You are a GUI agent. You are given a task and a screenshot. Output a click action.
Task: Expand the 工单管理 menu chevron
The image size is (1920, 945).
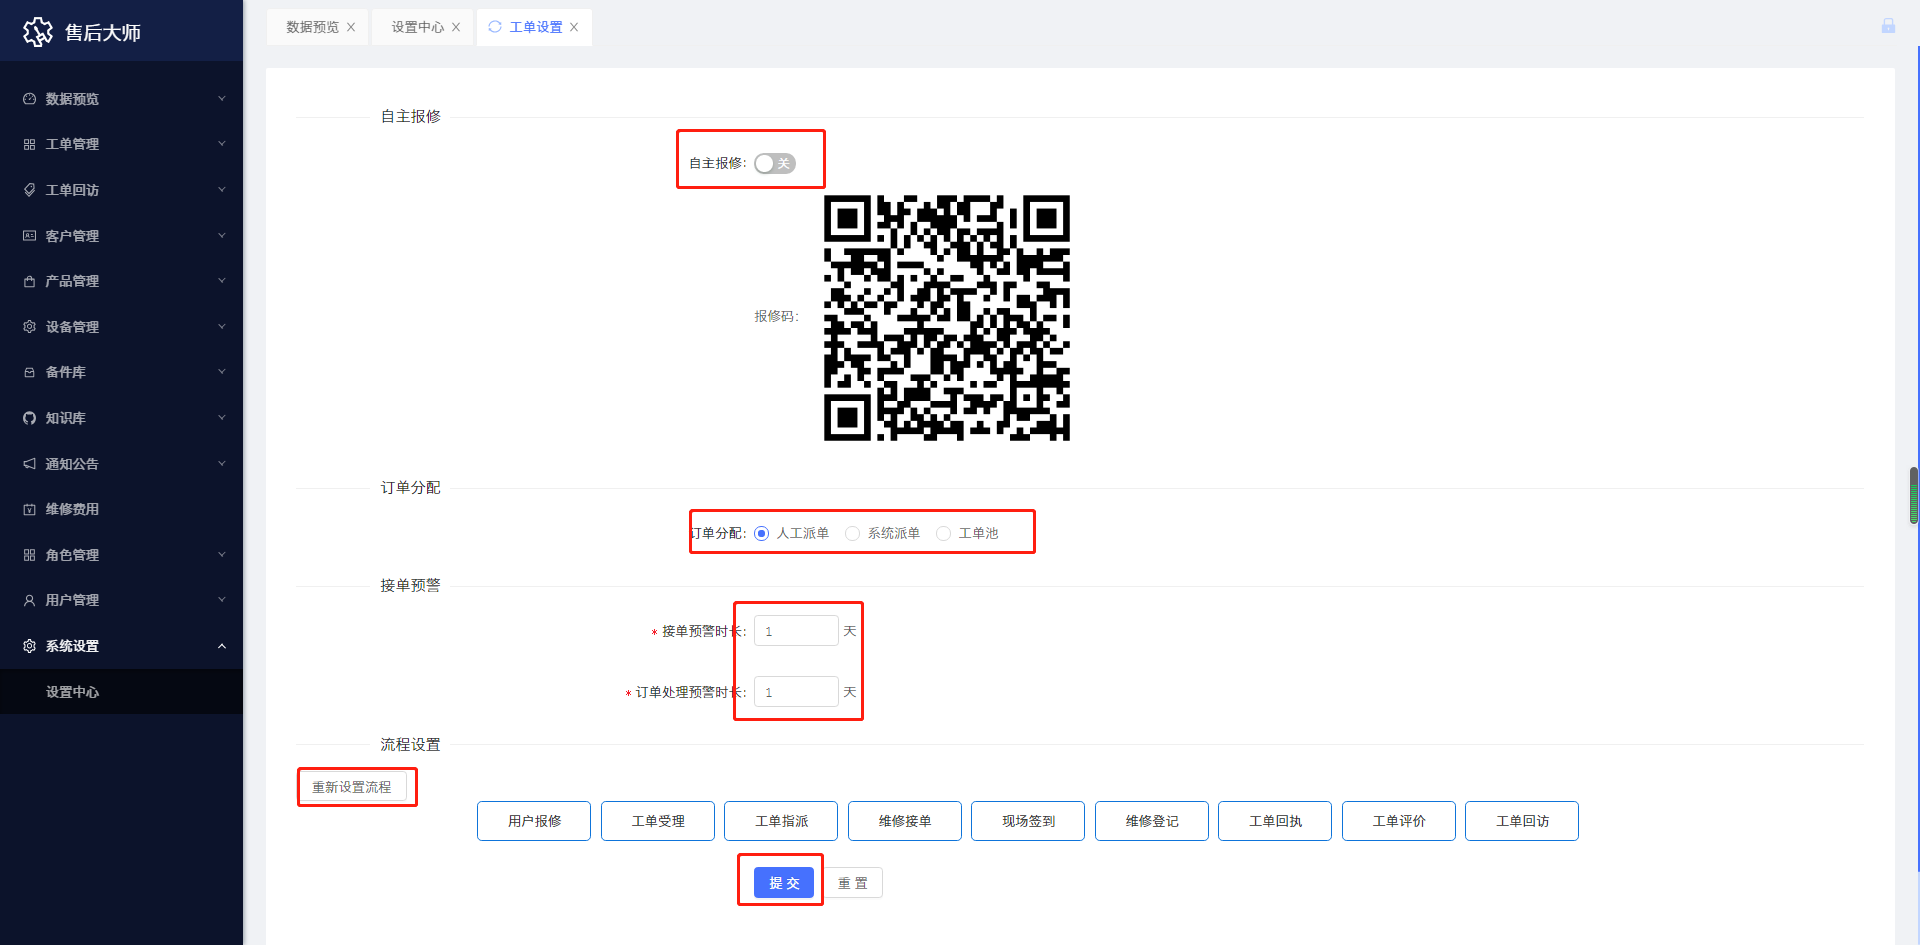[222, 144]
